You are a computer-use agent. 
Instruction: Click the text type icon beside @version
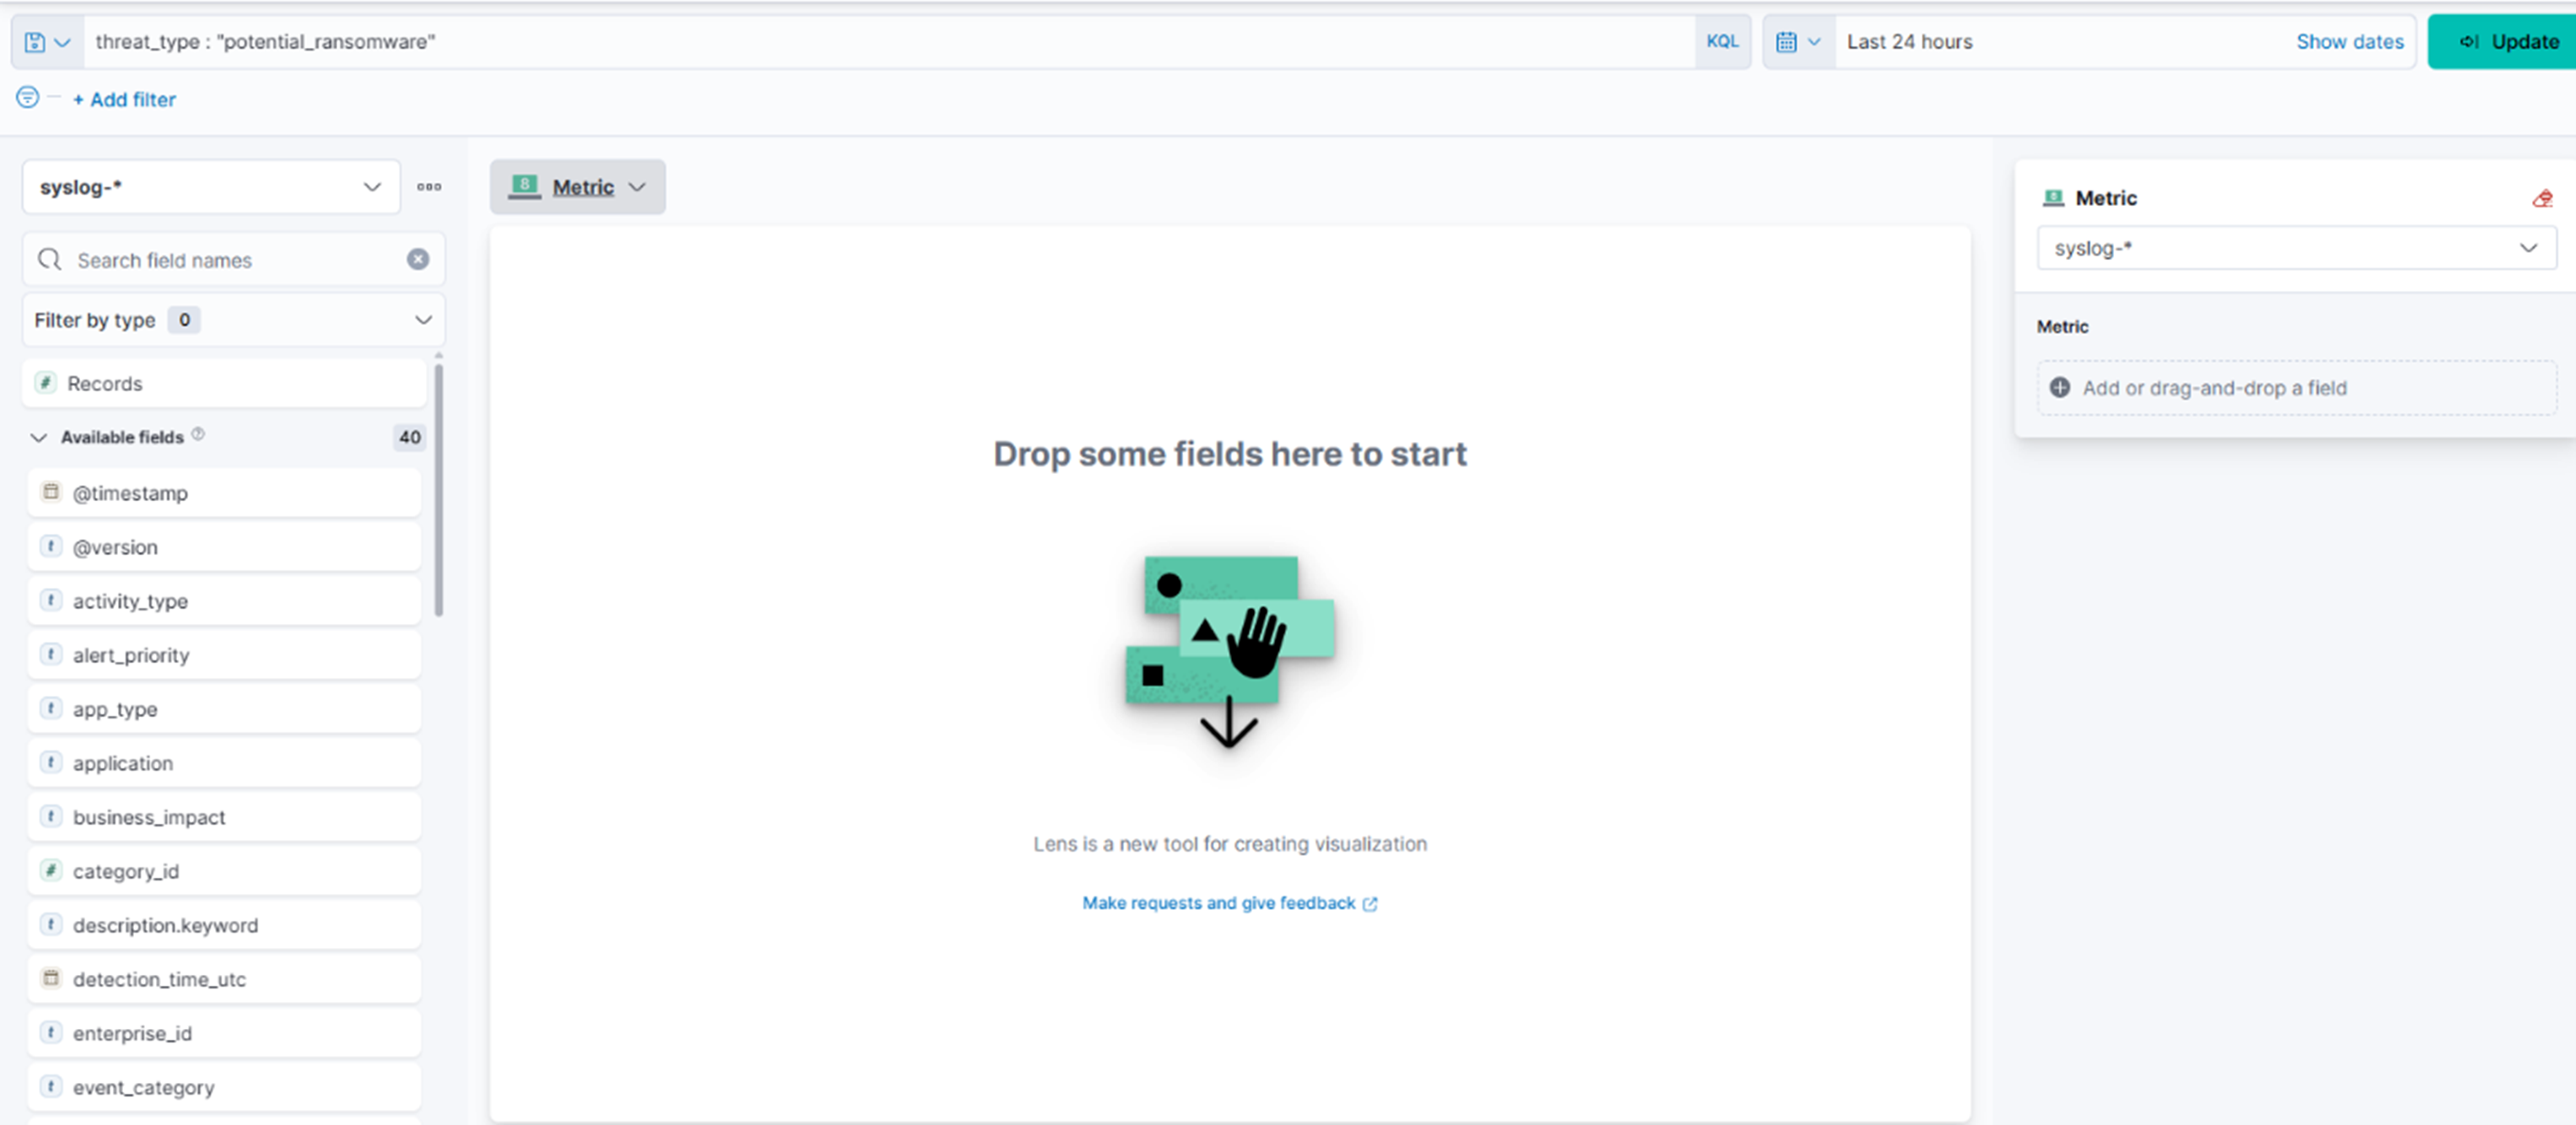click(x=51, y=546)
